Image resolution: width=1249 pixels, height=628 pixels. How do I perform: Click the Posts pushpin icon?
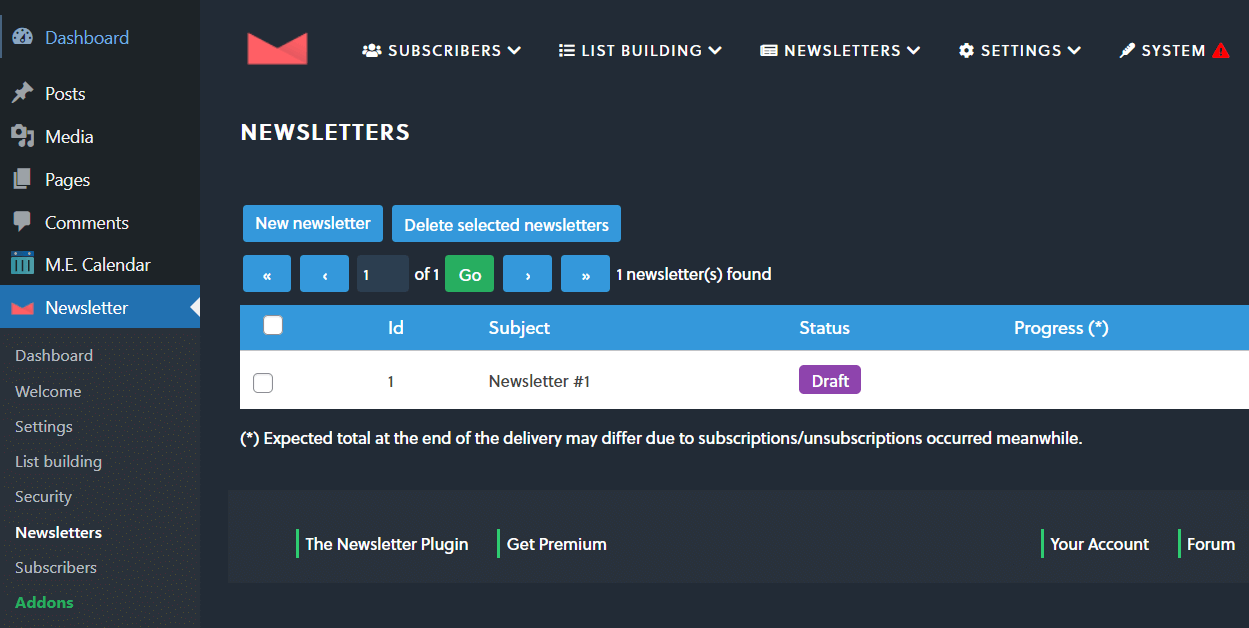[x=22, y=94]
